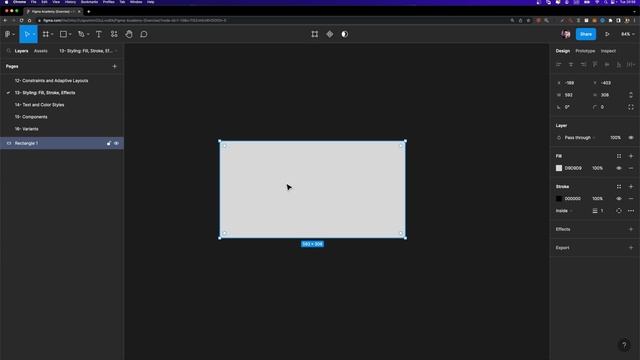The image size is (640, 360).
Task: Open Fill style library icon
Action: coord(619,156)
